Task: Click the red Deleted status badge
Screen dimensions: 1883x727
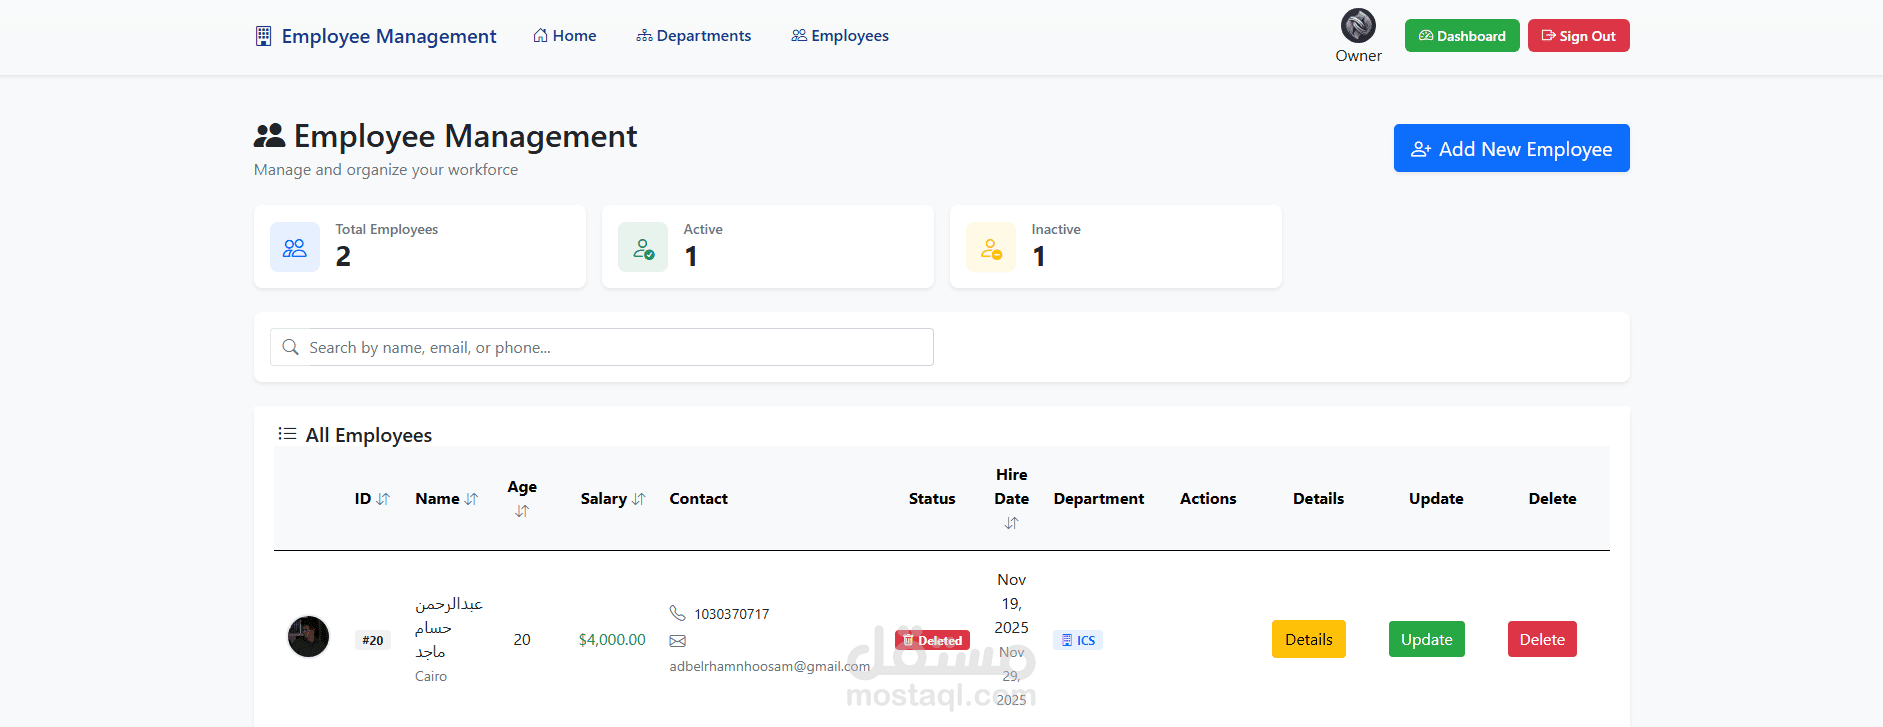Action: pos(932,640)
